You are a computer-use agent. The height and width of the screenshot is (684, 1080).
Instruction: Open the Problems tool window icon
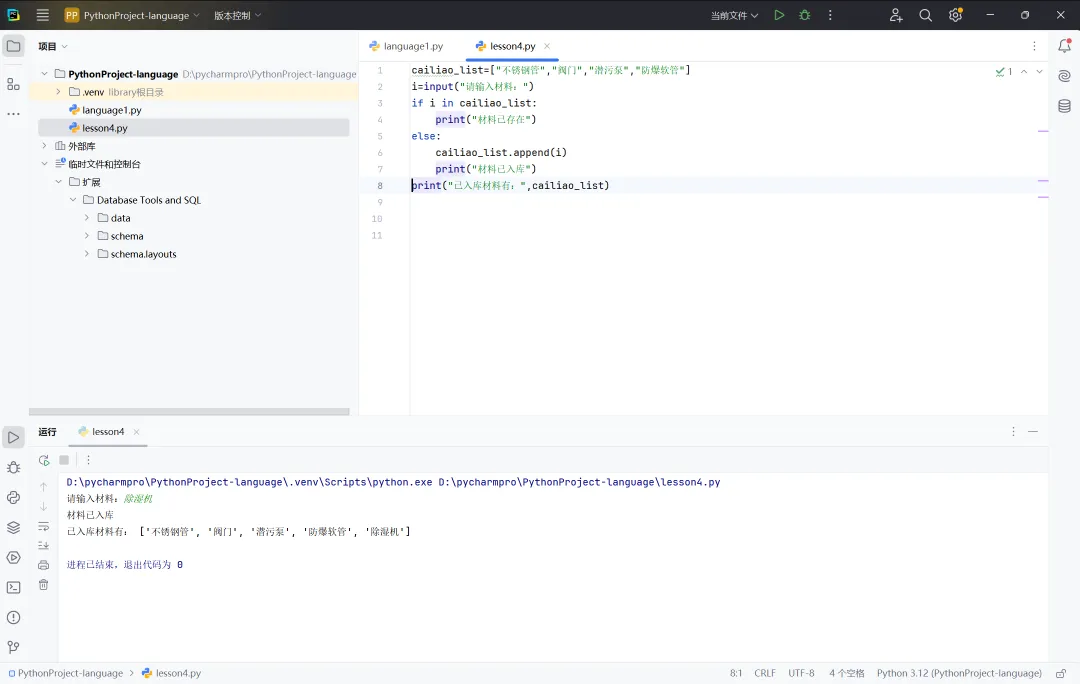13,617
